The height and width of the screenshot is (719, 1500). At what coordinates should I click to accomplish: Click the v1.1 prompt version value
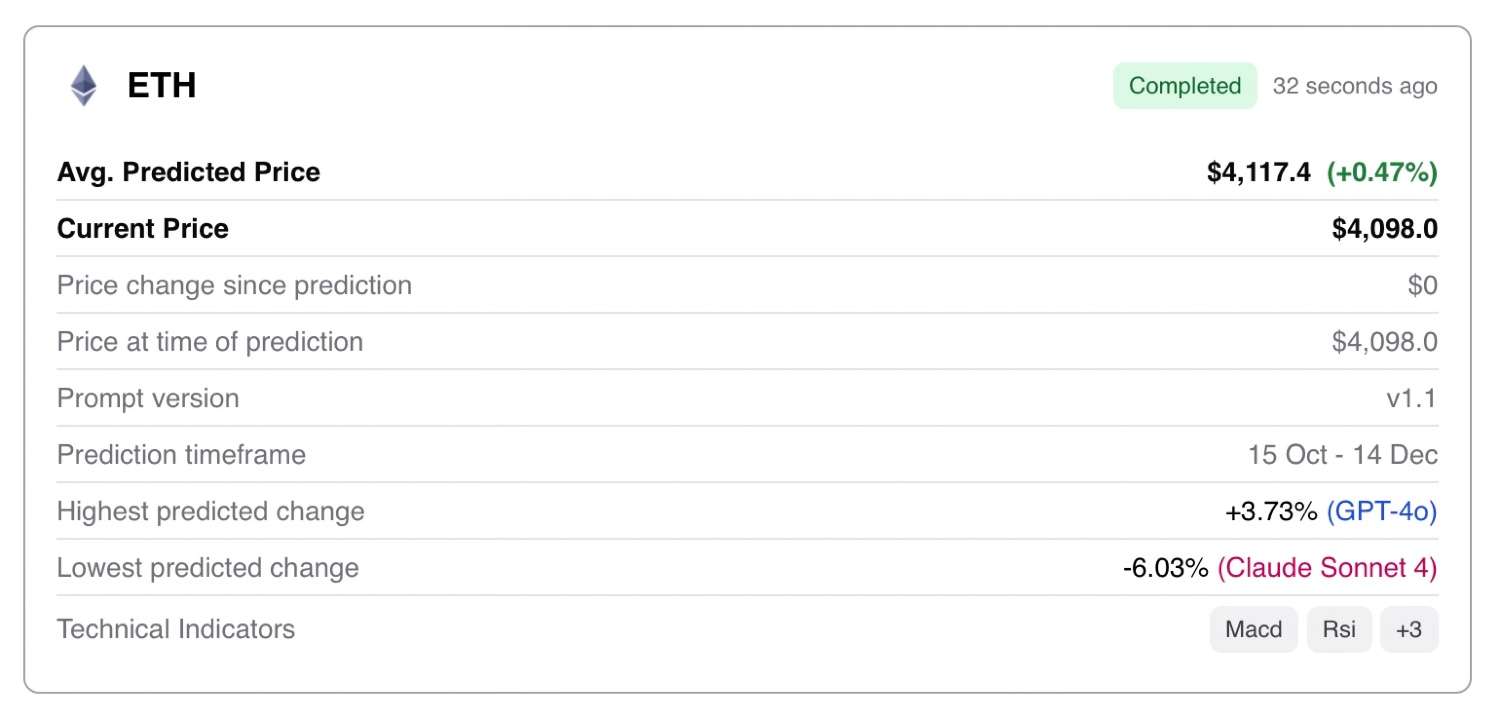(1410, 398)
